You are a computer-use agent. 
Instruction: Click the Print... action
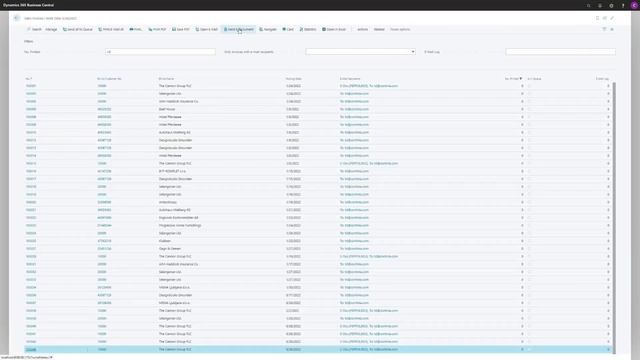(x=136, y=29)
